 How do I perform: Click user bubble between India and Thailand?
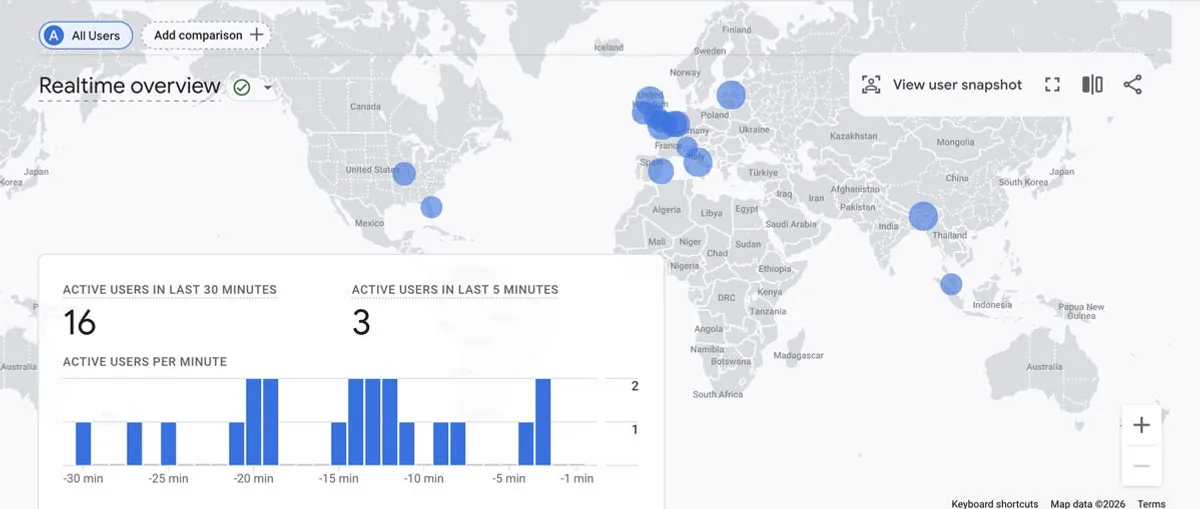923,216
